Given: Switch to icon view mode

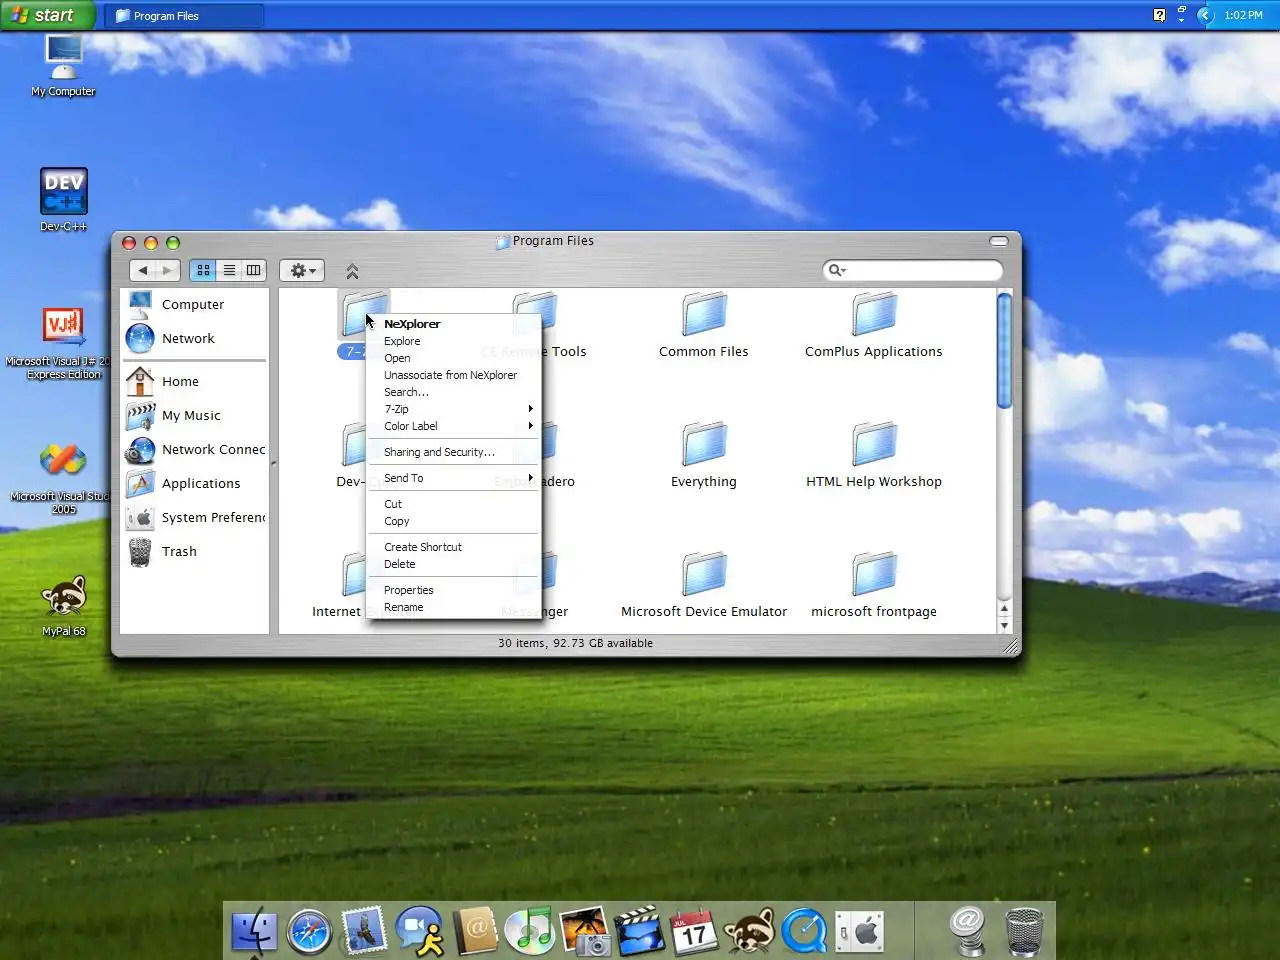Looking at the screenshot, I should pos(203,270).
